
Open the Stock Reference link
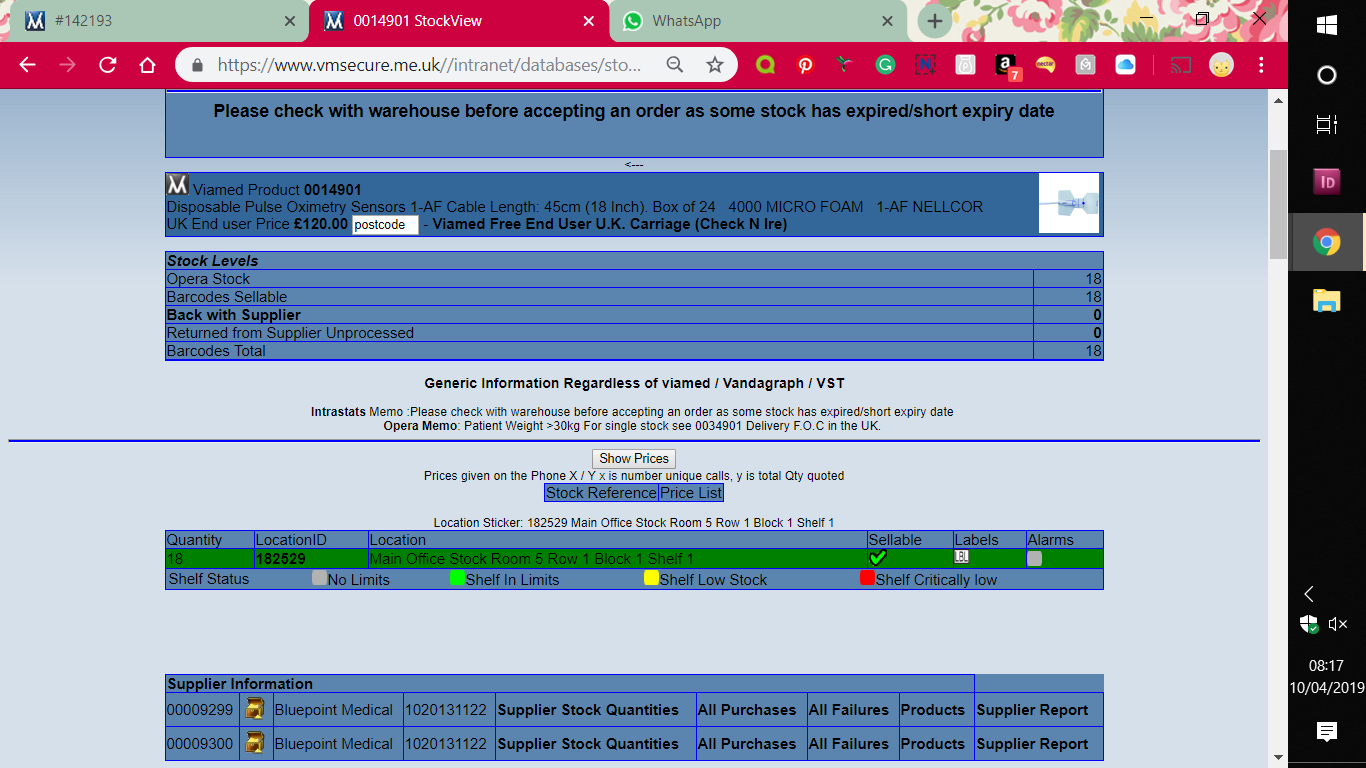pyautogui.click(x=601, y=493)
